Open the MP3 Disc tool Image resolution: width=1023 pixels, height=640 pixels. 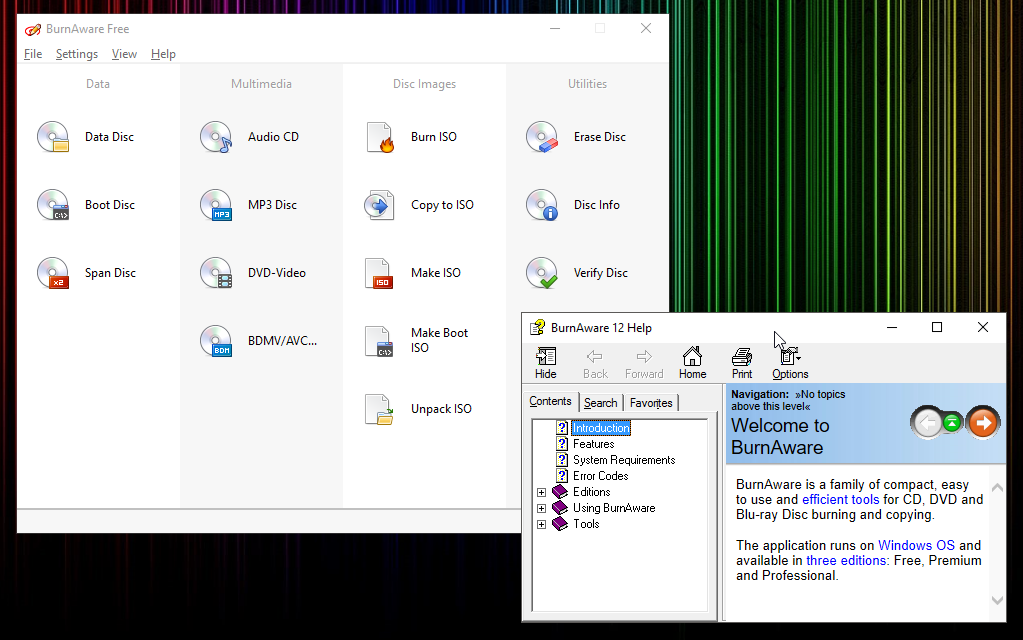pyautogui.click(x=249, y=205)
